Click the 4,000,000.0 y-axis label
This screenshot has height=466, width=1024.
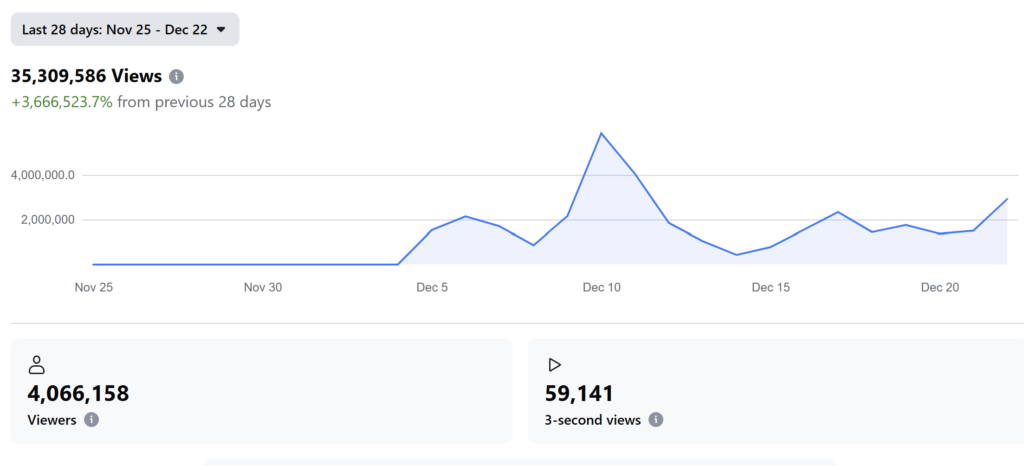pyautogui.click(x=43, y=175)
